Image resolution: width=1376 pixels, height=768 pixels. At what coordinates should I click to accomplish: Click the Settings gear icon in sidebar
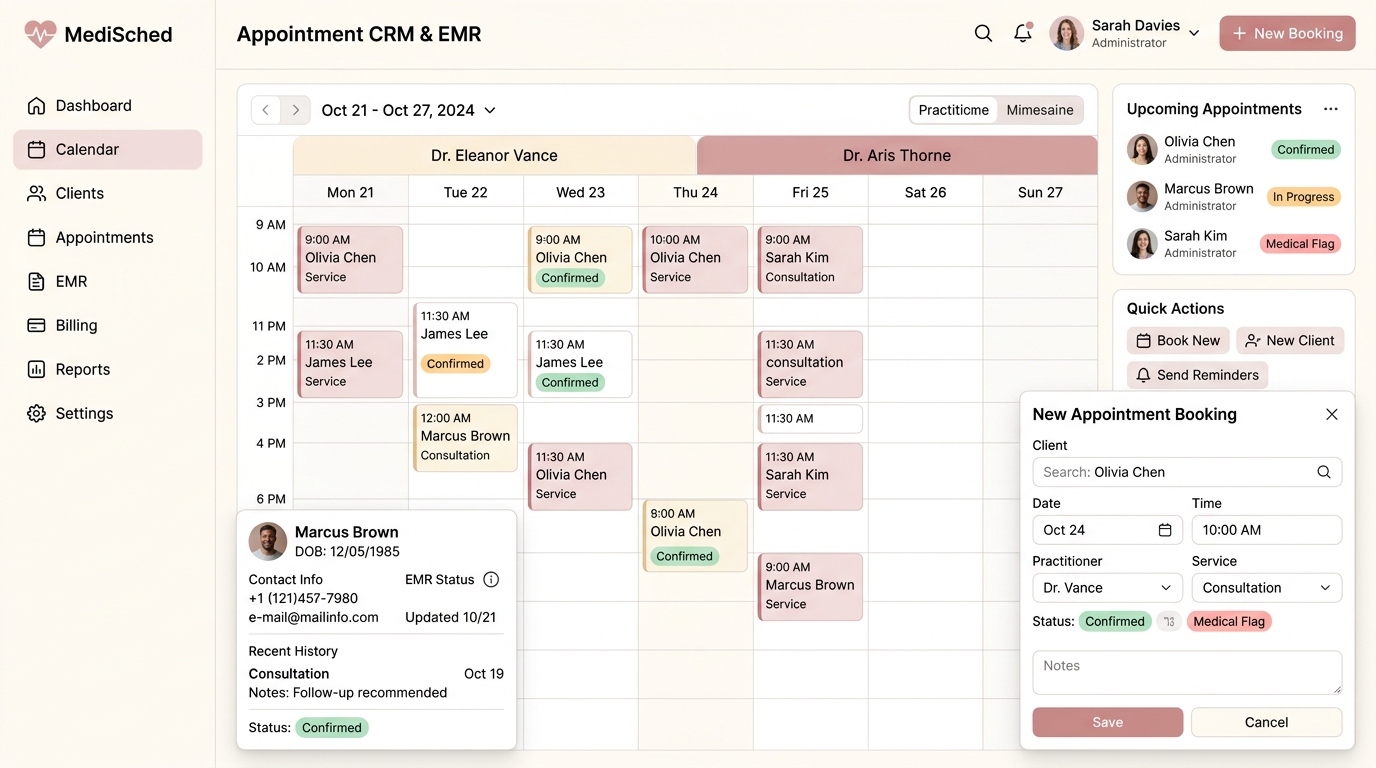click(x=37, y=414)
